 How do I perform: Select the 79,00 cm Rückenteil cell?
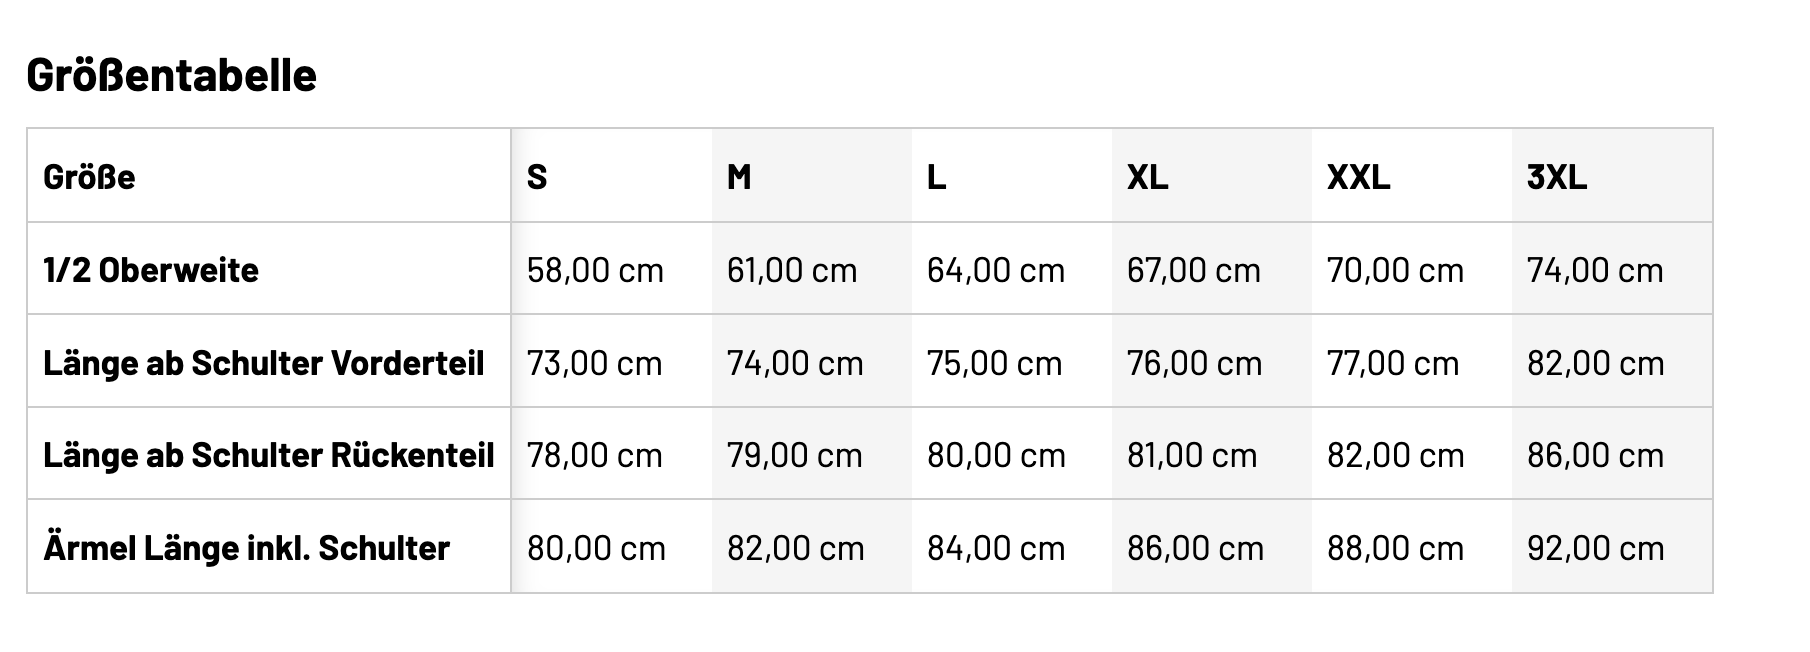click(795, 456)
